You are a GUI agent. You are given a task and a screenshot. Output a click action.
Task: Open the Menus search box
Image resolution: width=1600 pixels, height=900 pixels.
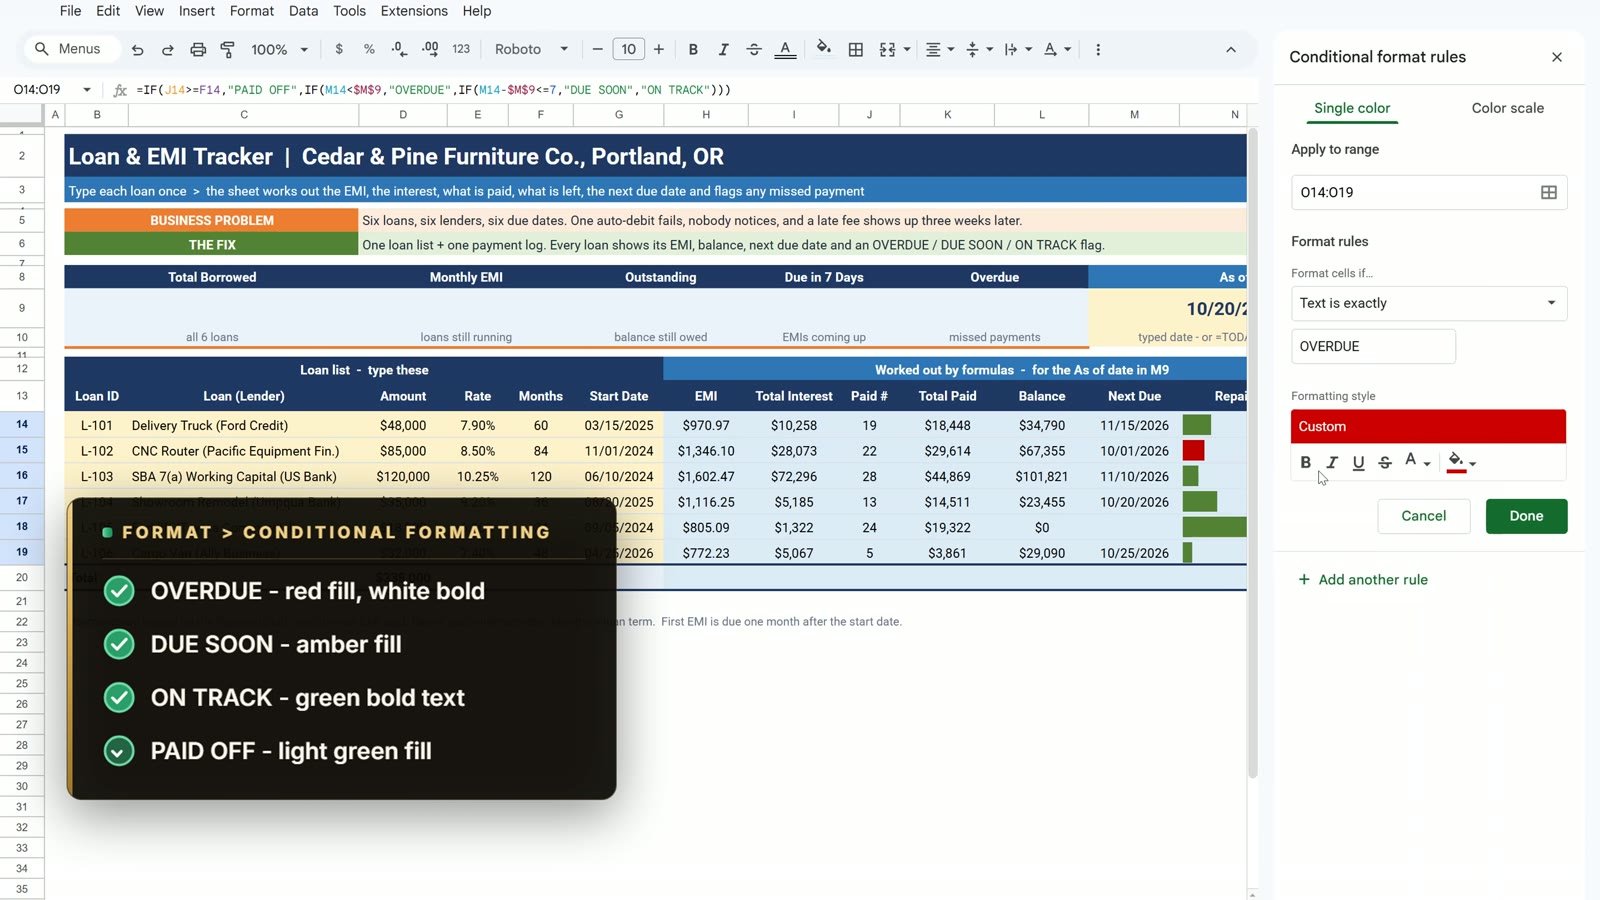[x=71, y=49]
